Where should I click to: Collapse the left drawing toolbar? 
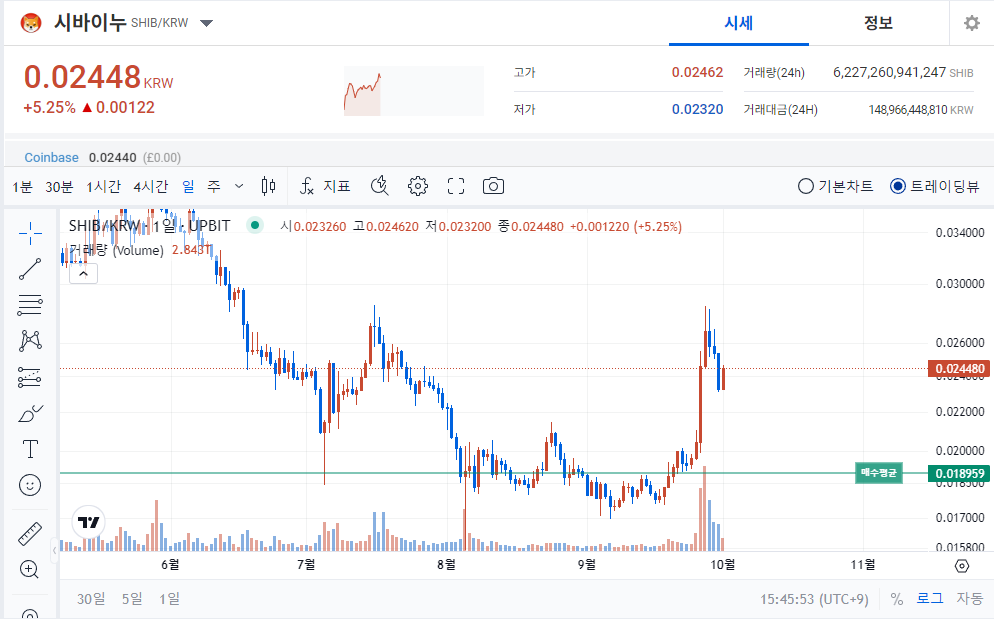tap(55, 551)
